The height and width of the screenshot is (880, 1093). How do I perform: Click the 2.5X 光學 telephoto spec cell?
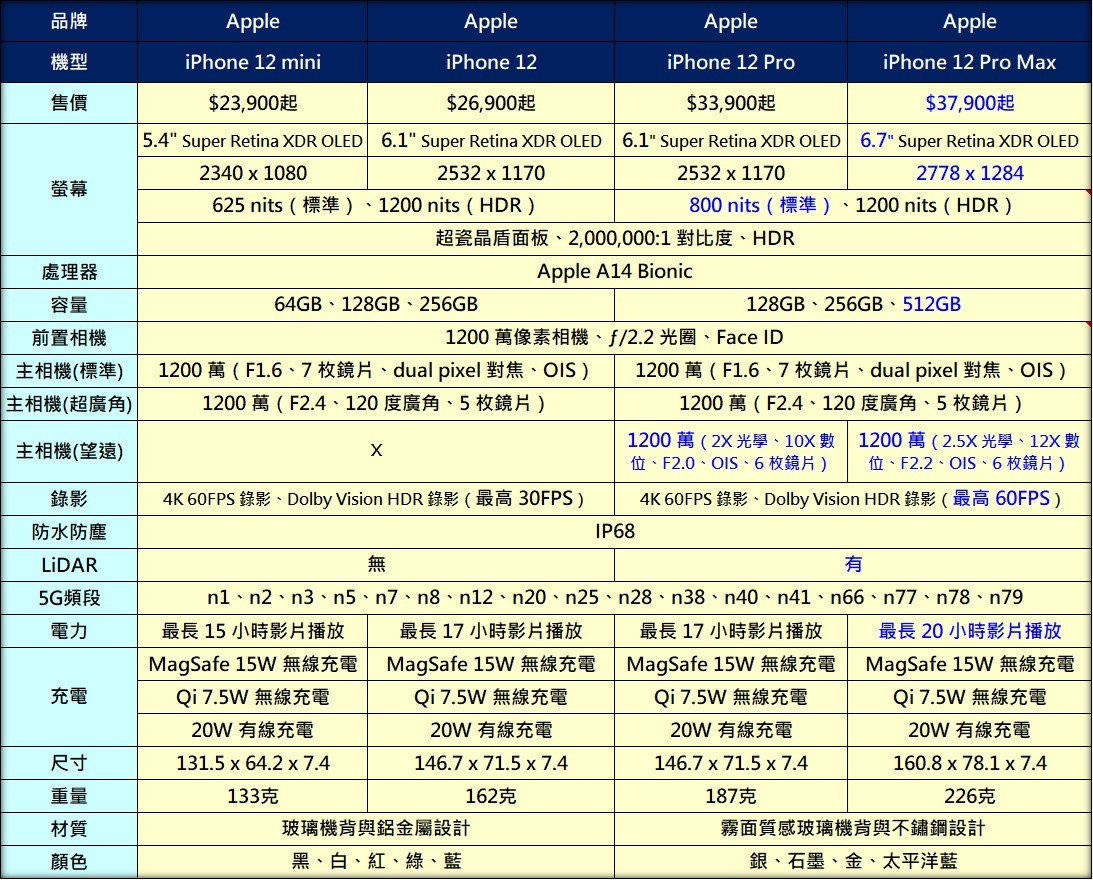pyautogui.click(x=969, y=451)
